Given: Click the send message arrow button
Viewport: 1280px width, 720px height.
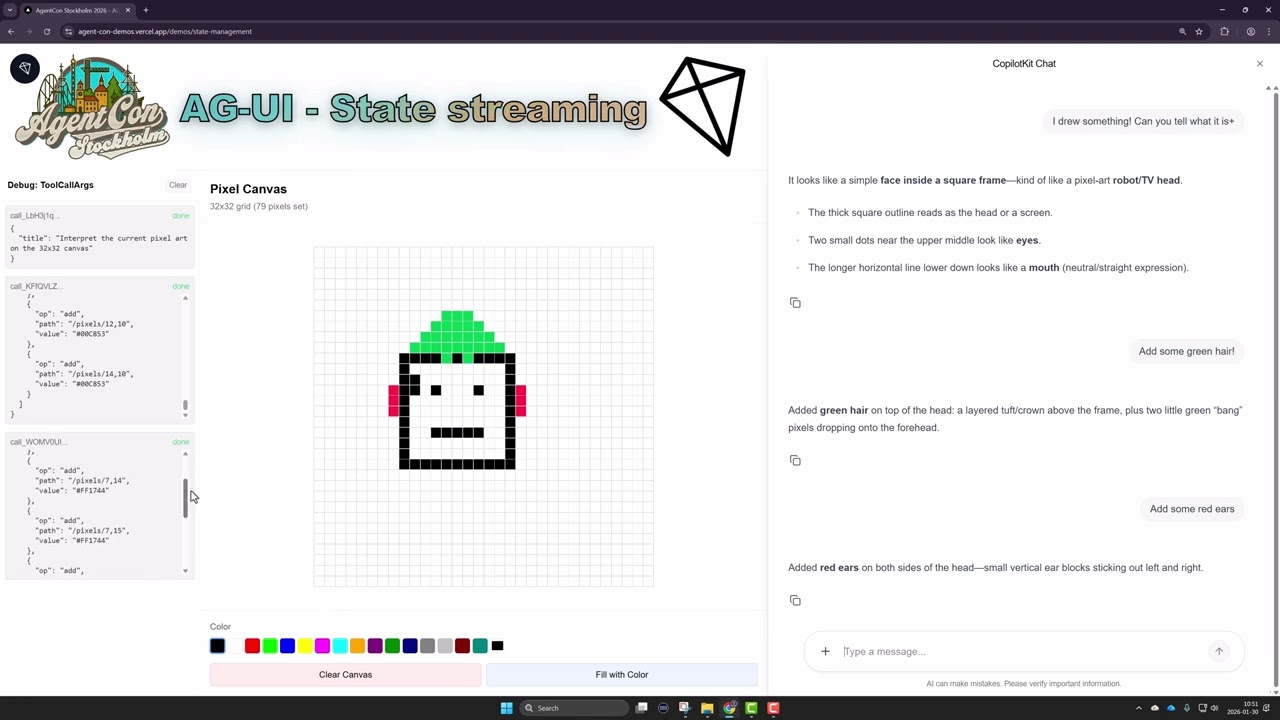Looking at the screenshot, I should [1218, 651].
